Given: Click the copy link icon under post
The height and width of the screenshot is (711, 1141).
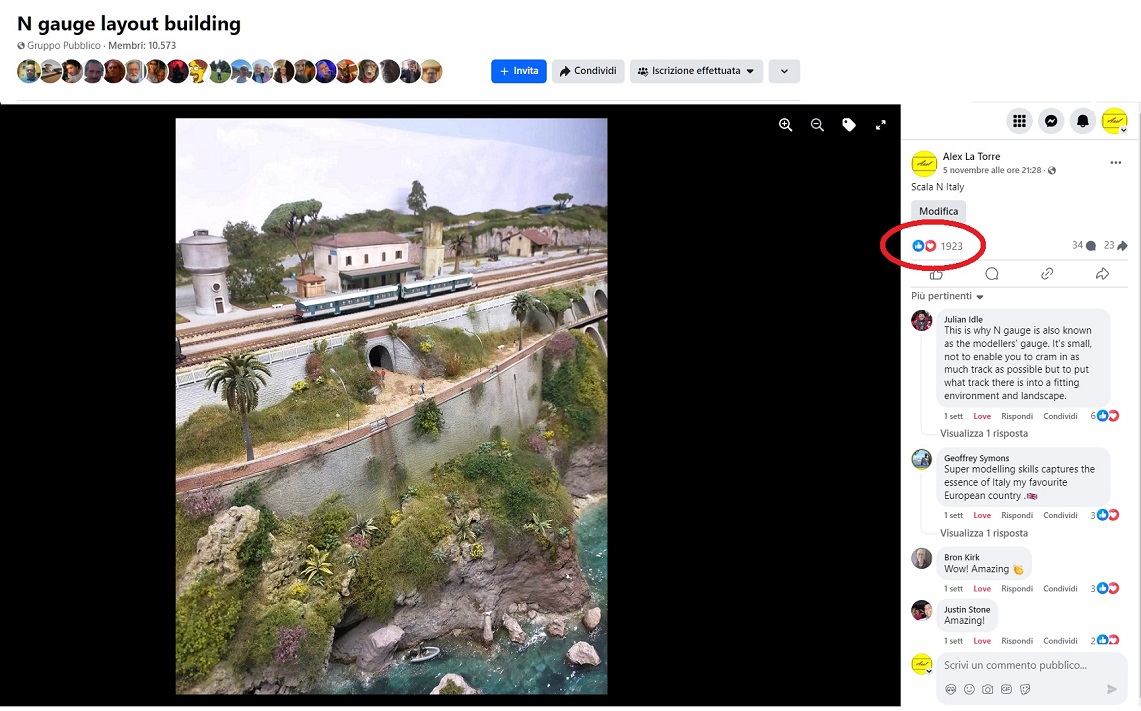Looking at the screenshot, I should [x=1047, y=274].
